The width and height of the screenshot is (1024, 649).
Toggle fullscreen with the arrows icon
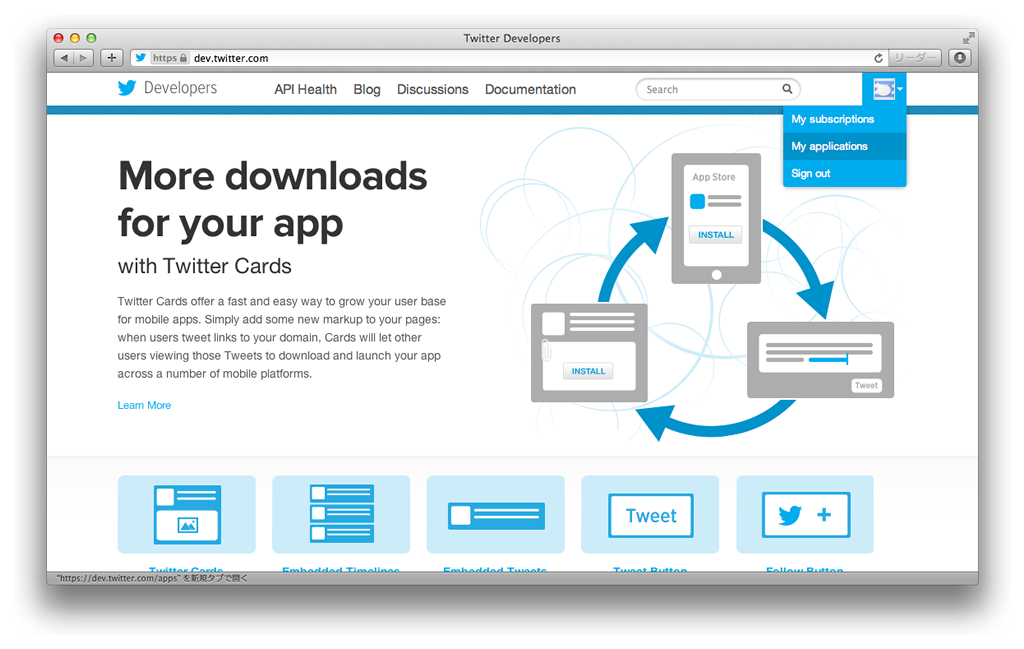tap(968, 38)
